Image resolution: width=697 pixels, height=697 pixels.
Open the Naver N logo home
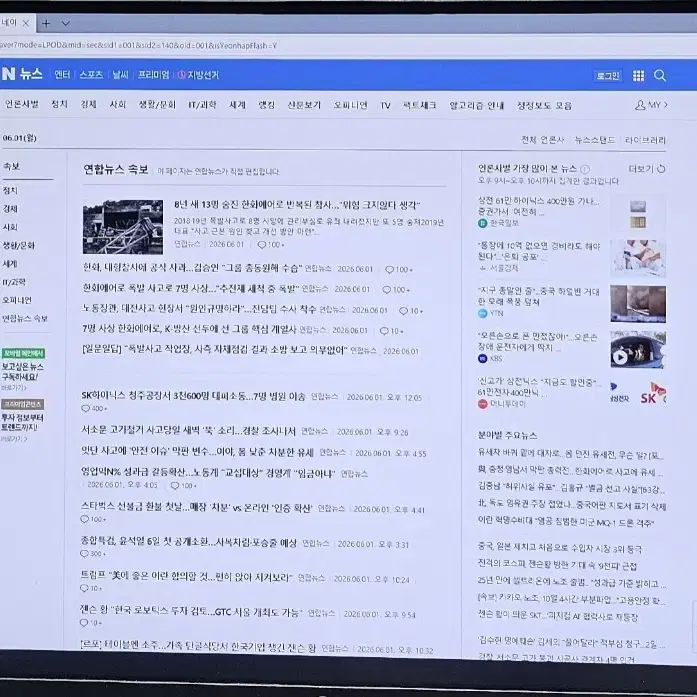(x=8, y=74)
